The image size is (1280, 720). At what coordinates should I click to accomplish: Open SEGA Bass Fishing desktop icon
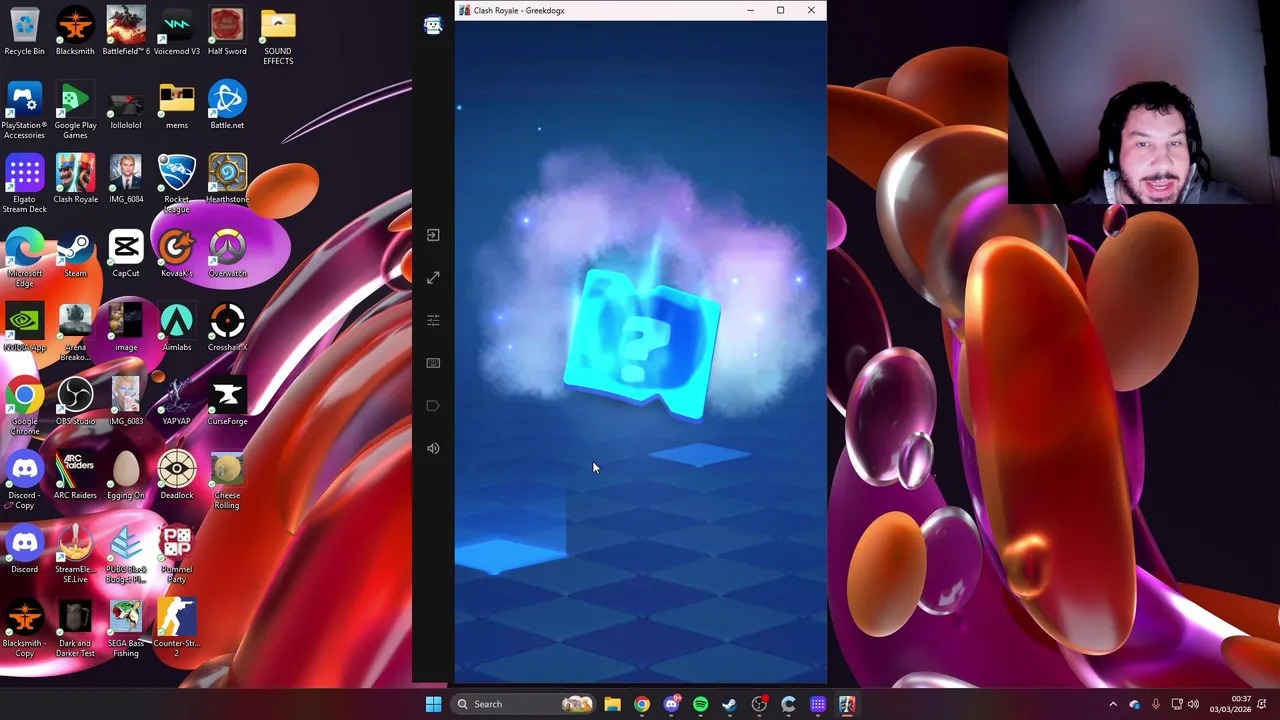pos(126,630)
